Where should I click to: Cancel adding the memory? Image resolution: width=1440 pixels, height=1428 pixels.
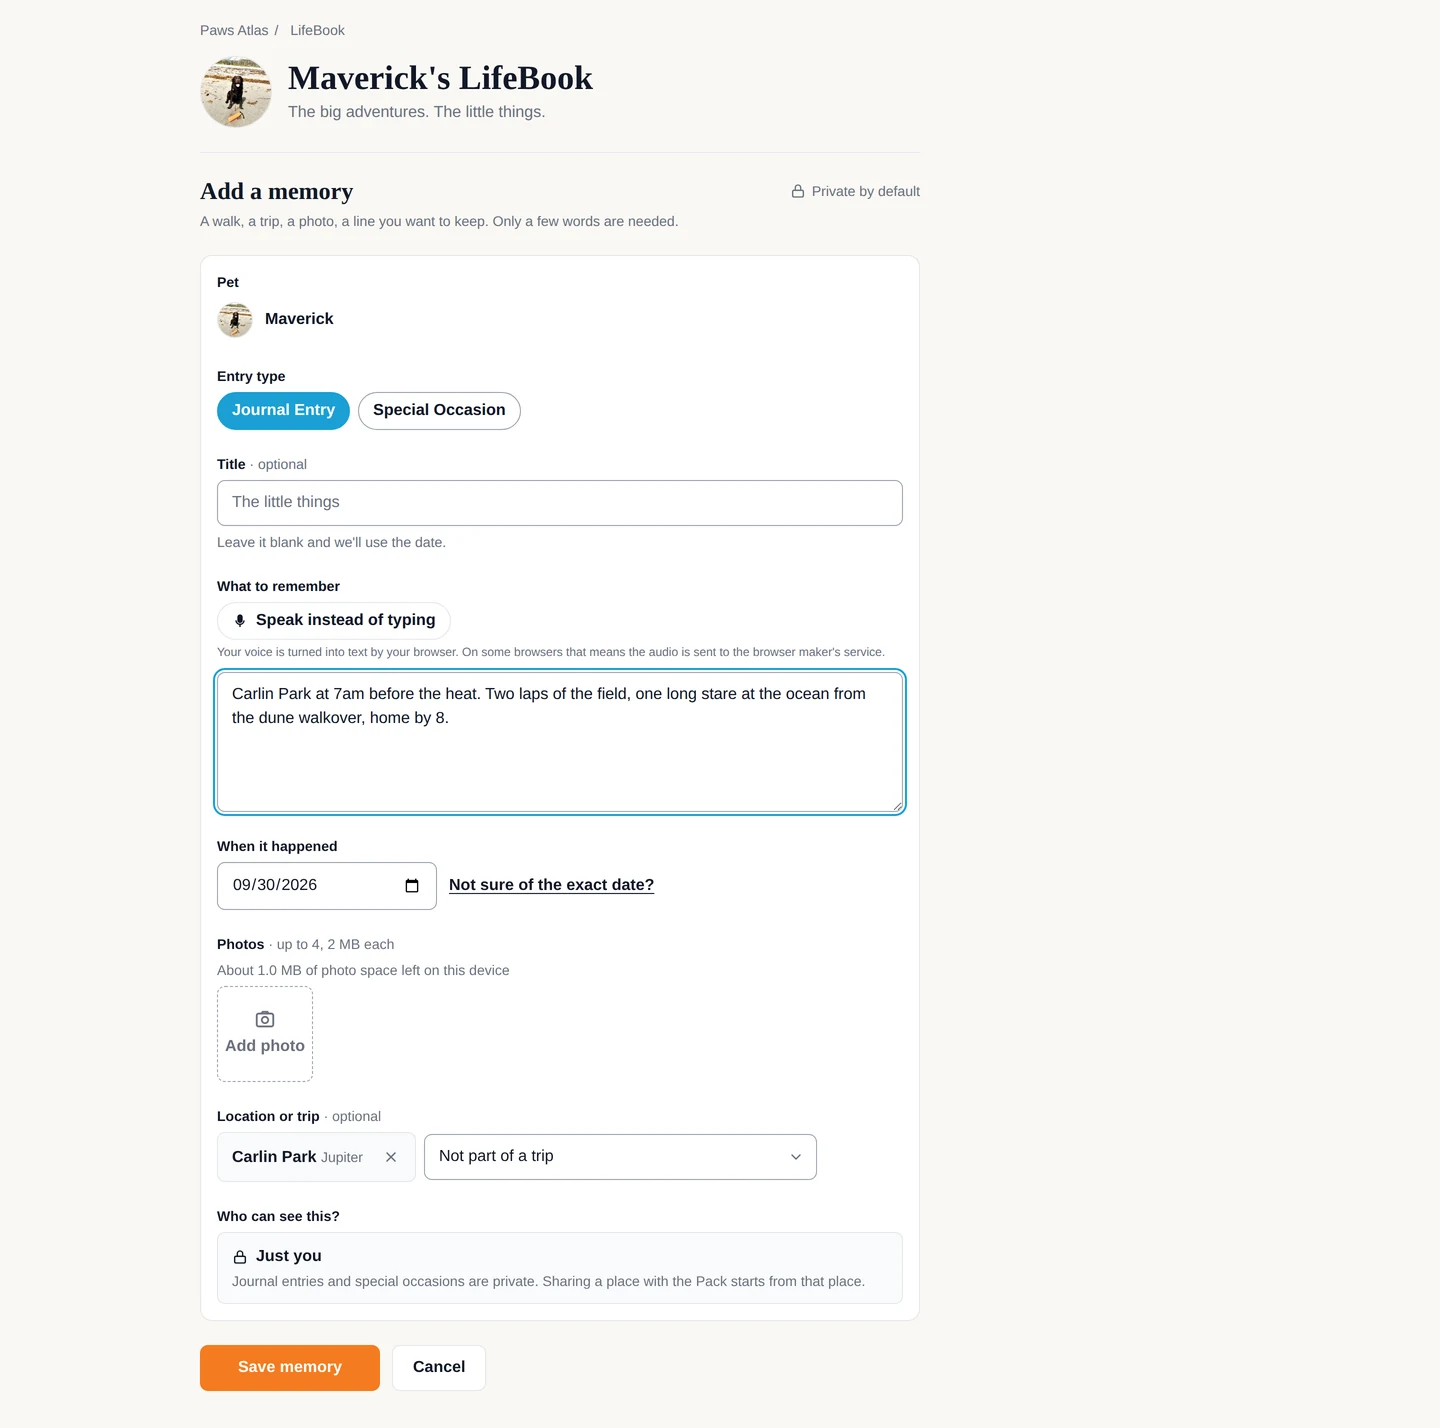pyautogui.click(x=439, y=1368)
